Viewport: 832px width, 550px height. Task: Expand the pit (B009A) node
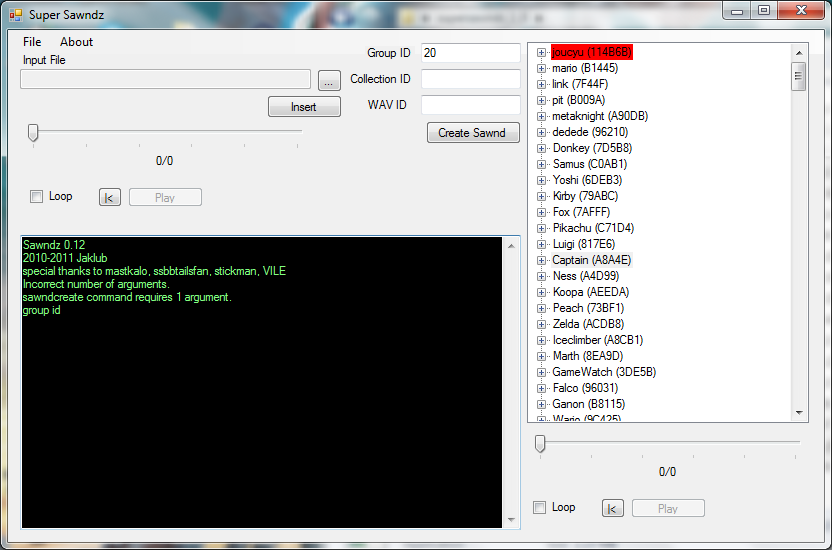(541, 100)
